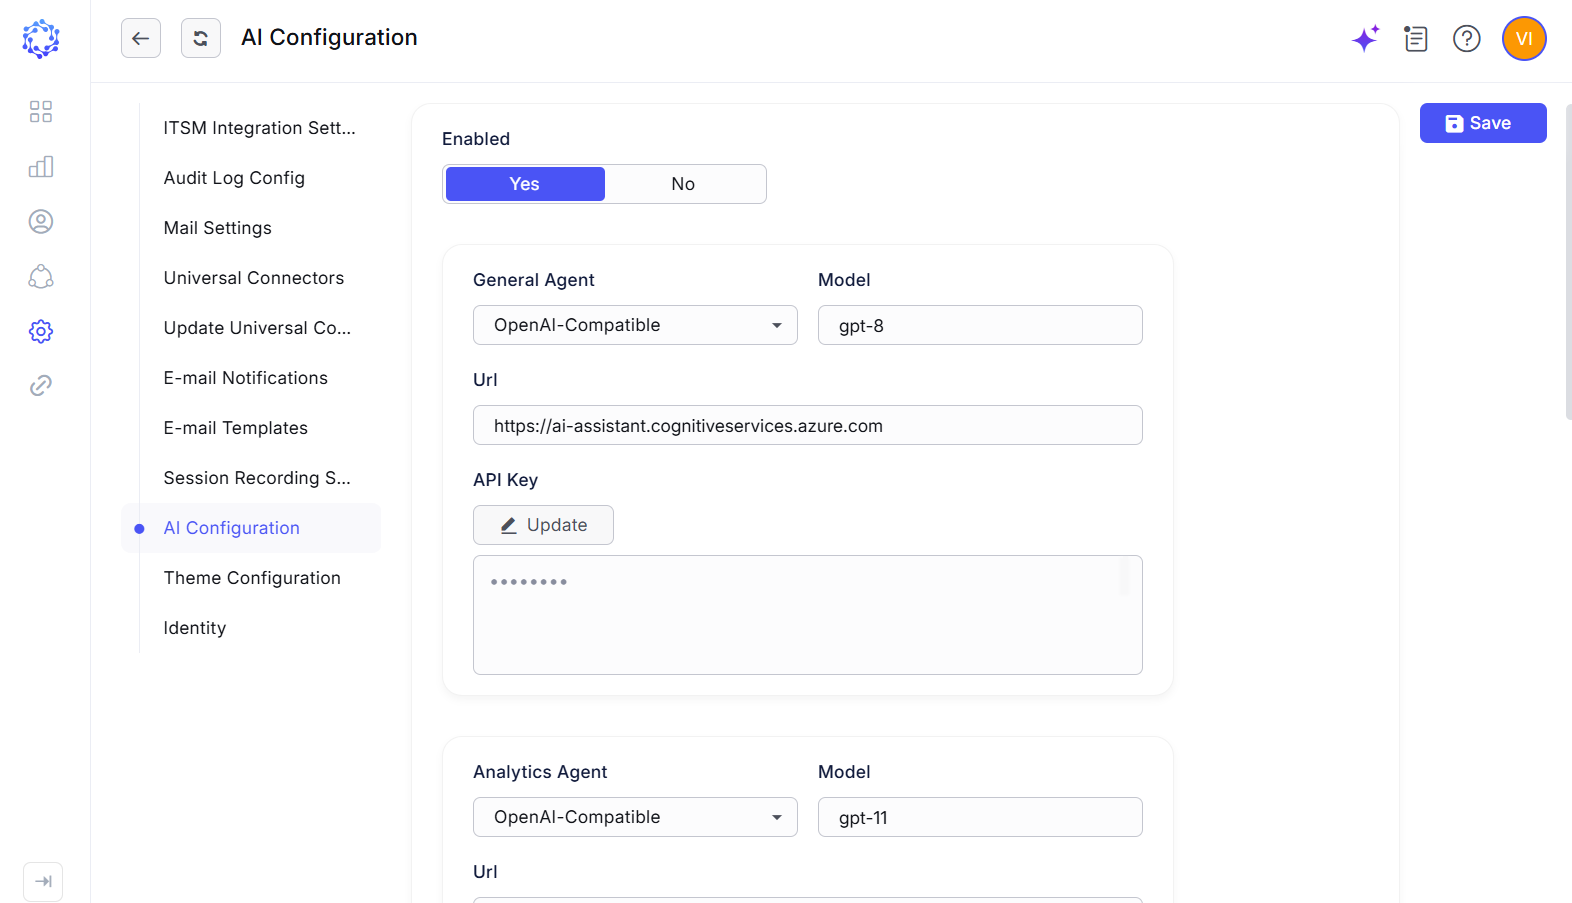1572x903 pixels.
Task: Open the task list icon in the header
Action: (x=1415, y=39)
